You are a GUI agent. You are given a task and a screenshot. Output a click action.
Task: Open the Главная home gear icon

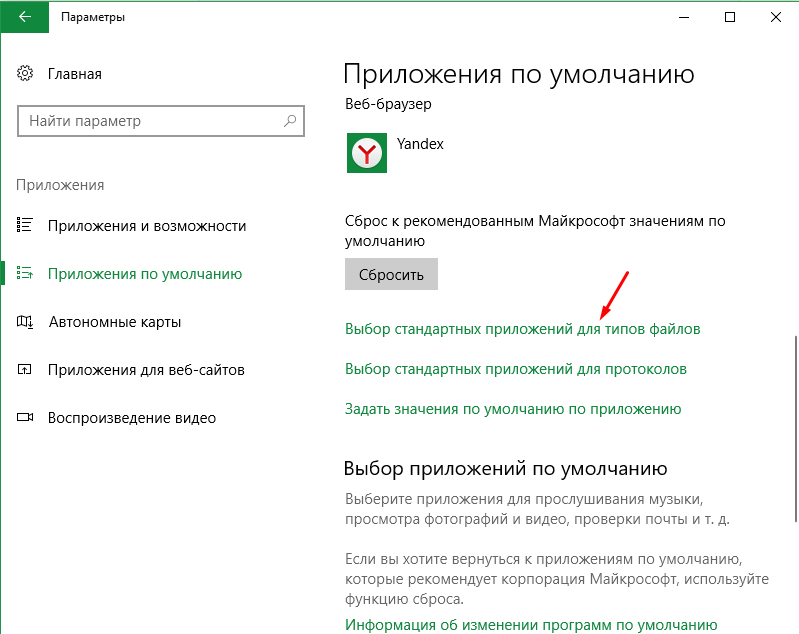[x=25, y=73]
